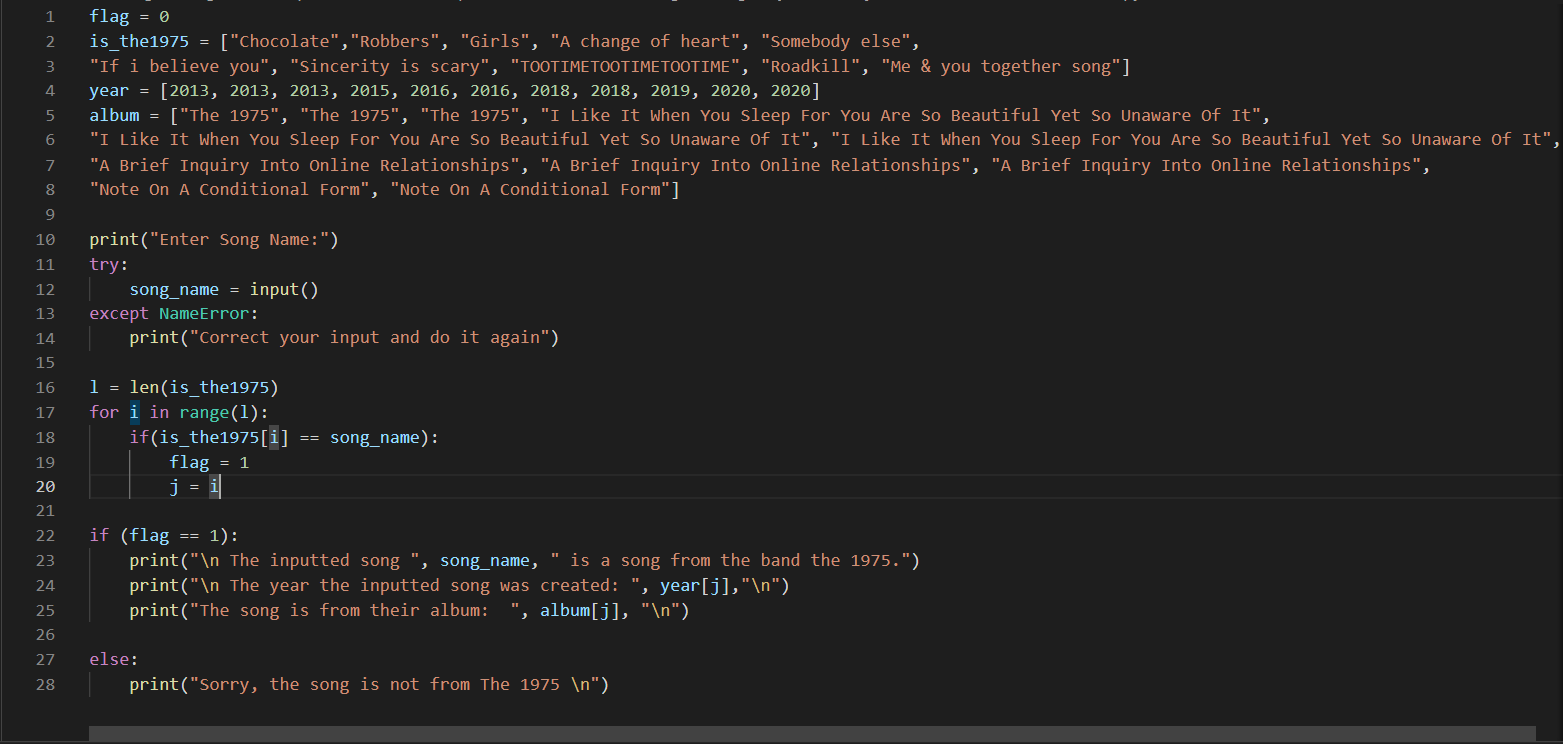The width and height of the screenshot is (1563, 744).
Task: Select the print statement for Enter Song Name
Action: pyautogui.click(x=213, y=238)
